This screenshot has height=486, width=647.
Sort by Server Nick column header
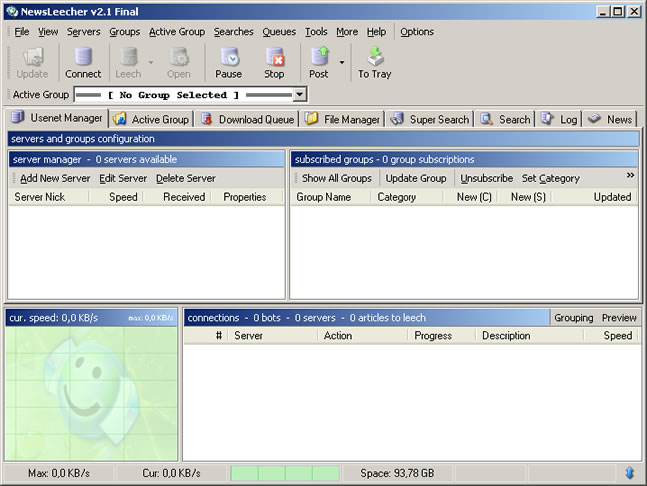tap(49, 197)
